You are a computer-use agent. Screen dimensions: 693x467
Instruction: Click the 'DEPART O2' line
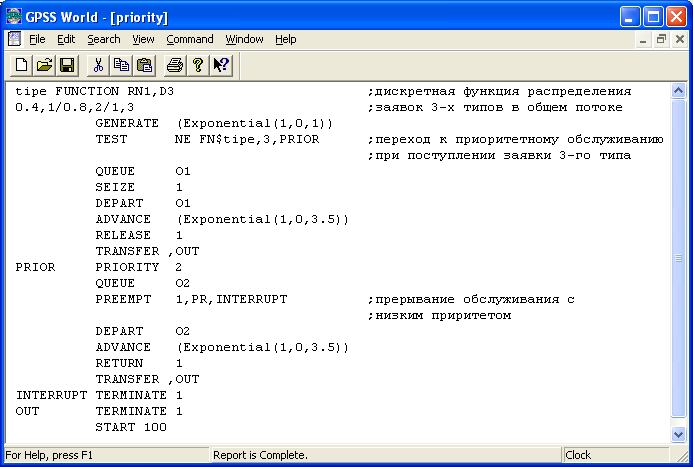142,331
